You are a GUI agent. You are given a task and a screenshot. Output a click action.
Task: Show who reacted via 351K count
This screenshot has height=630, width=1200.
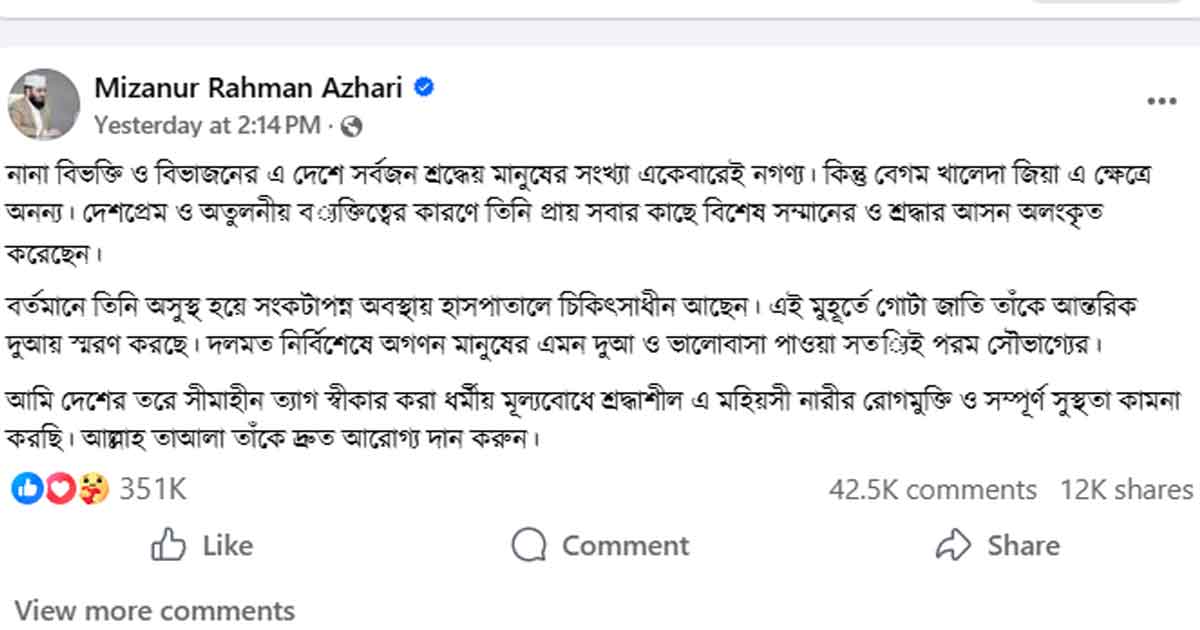pyautogui.click(x=153, y=489)
